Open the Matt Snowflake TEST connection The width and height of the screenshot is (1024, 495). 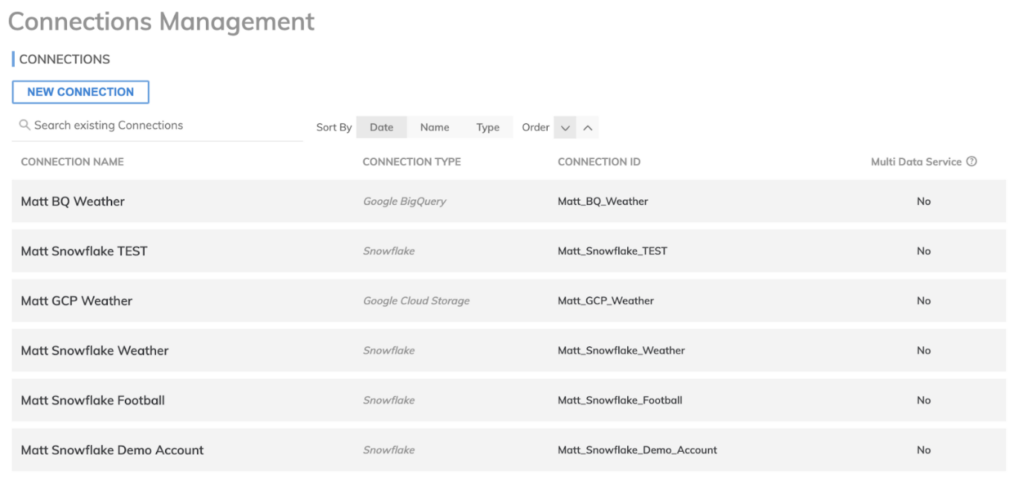(84, 251)
